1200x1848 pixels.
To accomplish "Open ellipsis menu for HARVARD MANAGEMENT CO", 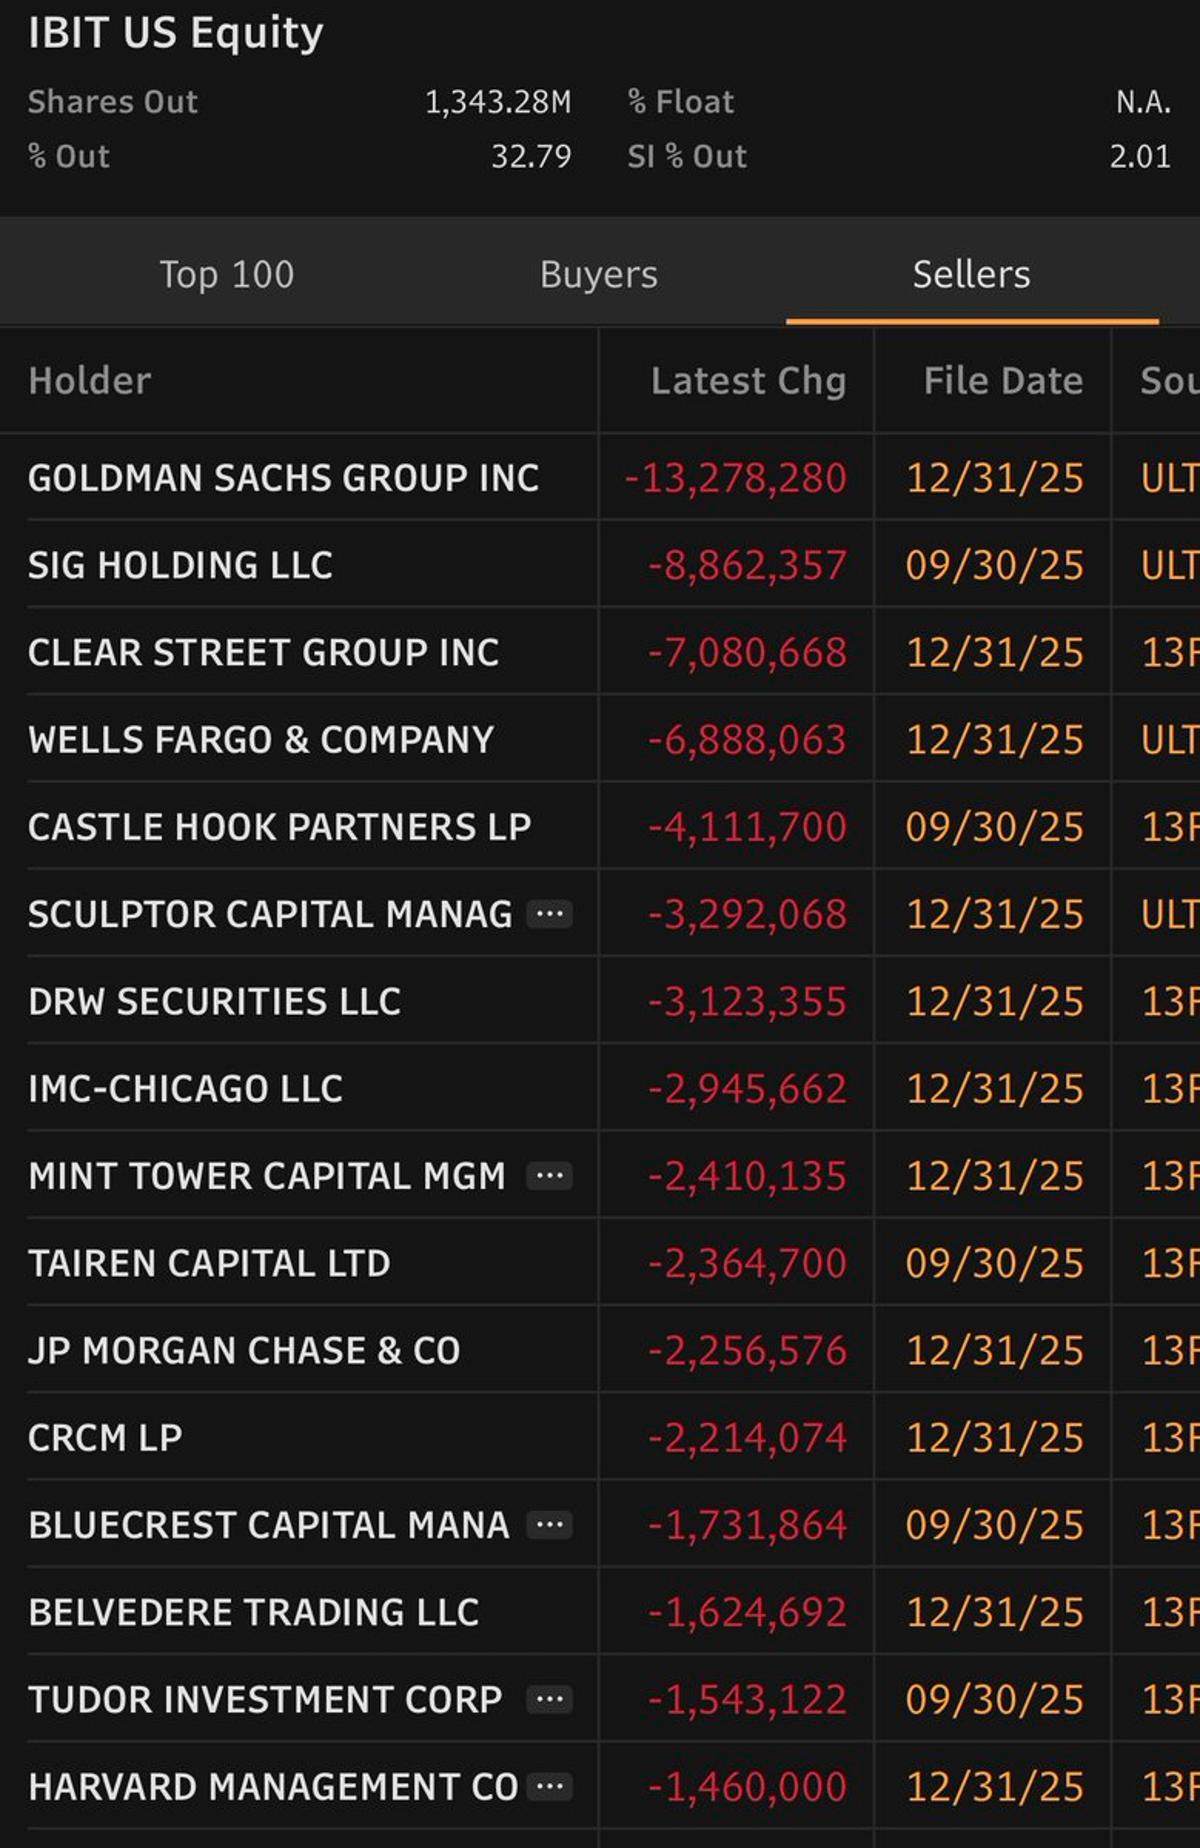I will pos(550,1786).
